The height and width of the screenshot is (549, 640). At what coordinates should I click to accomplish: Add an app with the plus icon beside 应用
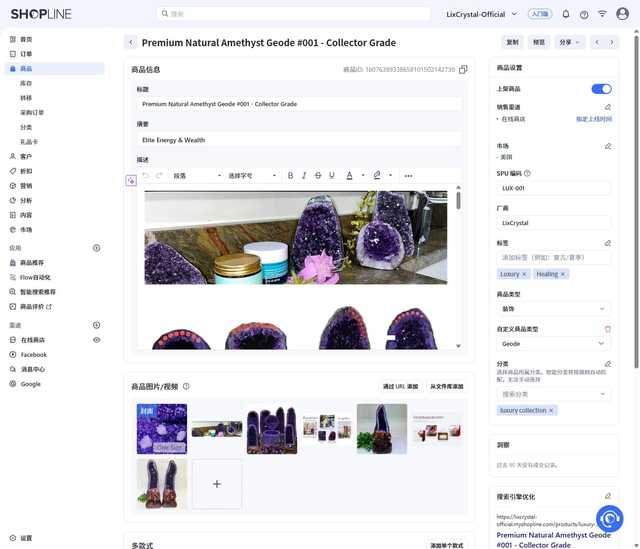pyautogui.click(x=96, y=248)
